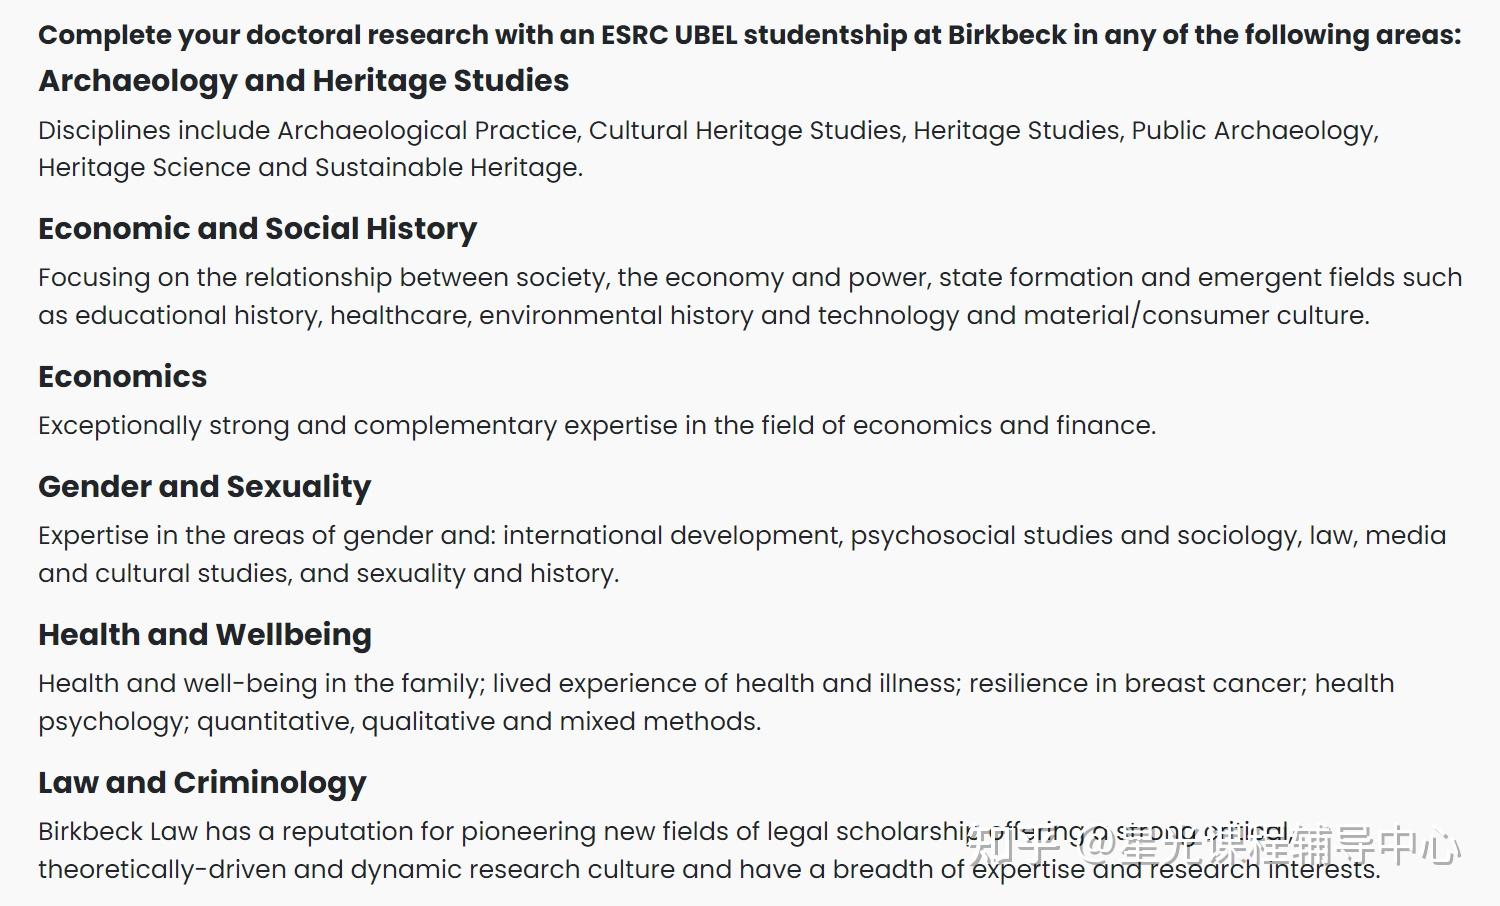Click the Birkbeck Law reputation paragraph
The width and height of the screenshot is (1500, 906).
click(709, 850)
